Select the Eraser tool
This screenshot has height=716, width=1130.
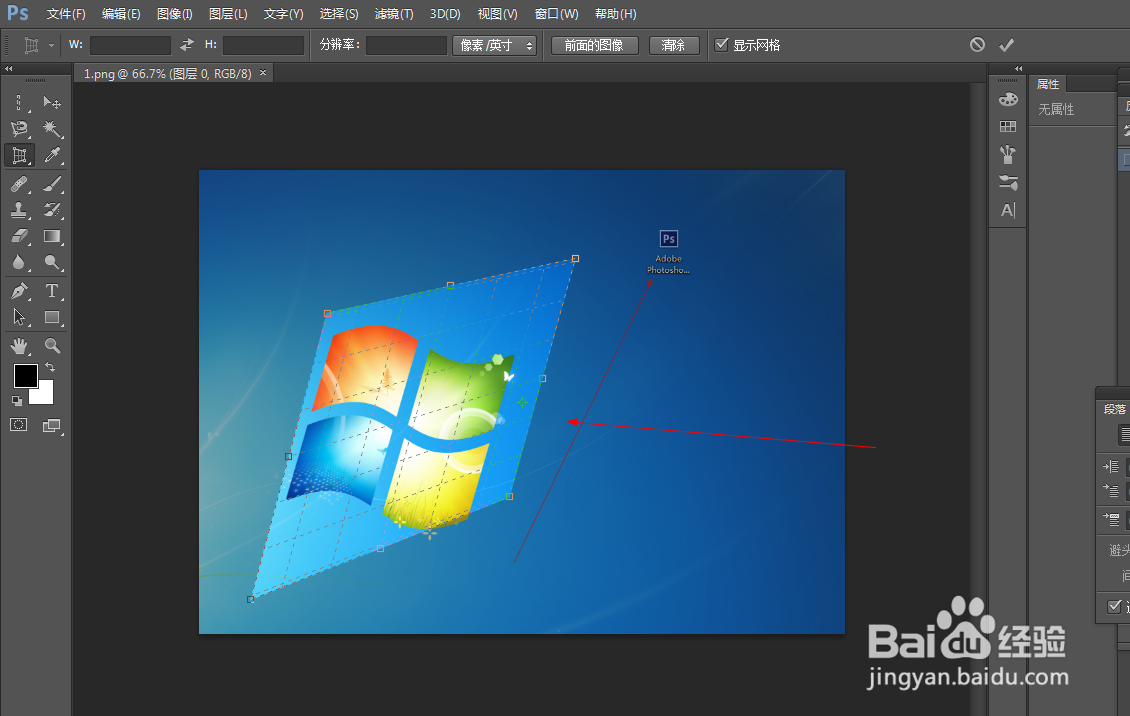pyautogui.click(x=19, y=236)
